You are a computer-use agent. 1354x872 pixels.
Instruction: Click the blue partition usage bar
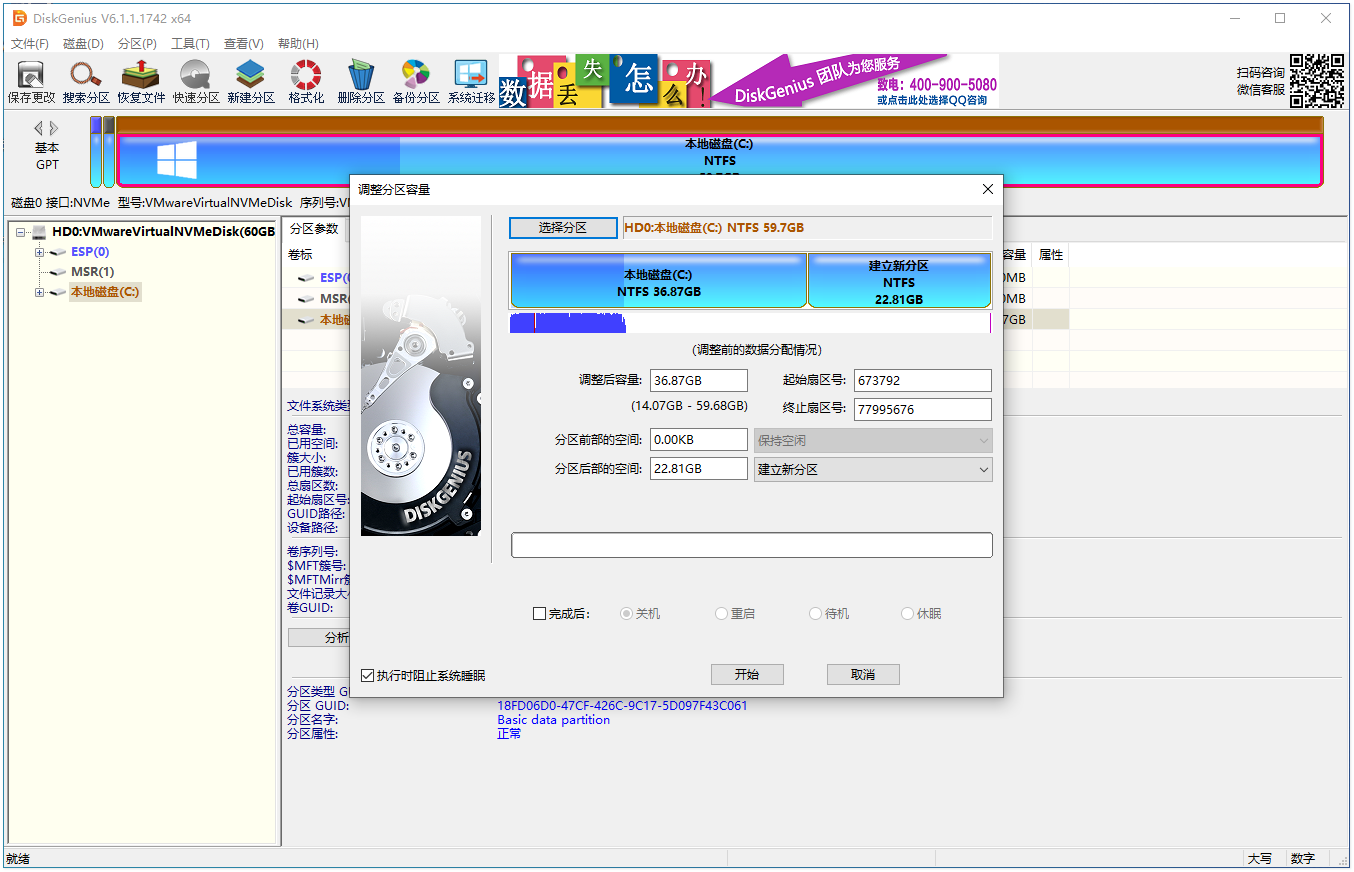pyautogui.click(x=567, y=322)
